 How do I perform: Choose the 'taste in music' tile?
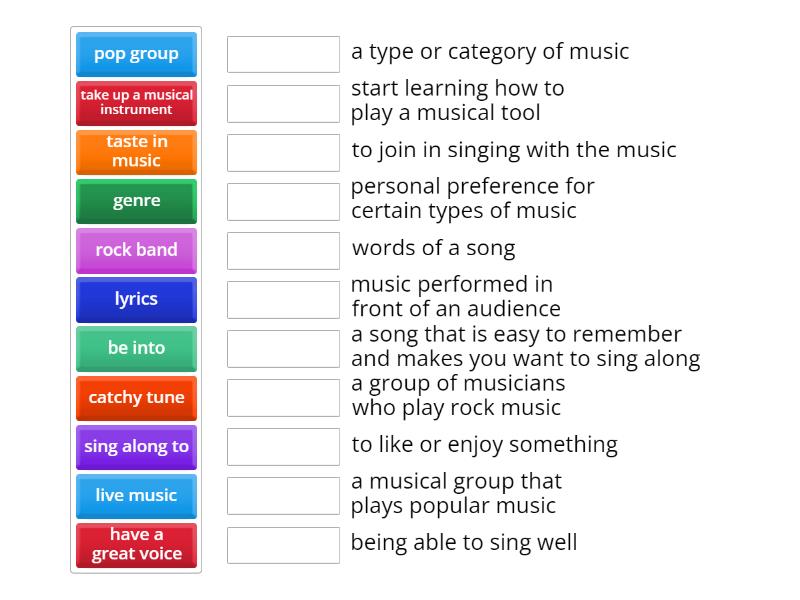(136, 152)
